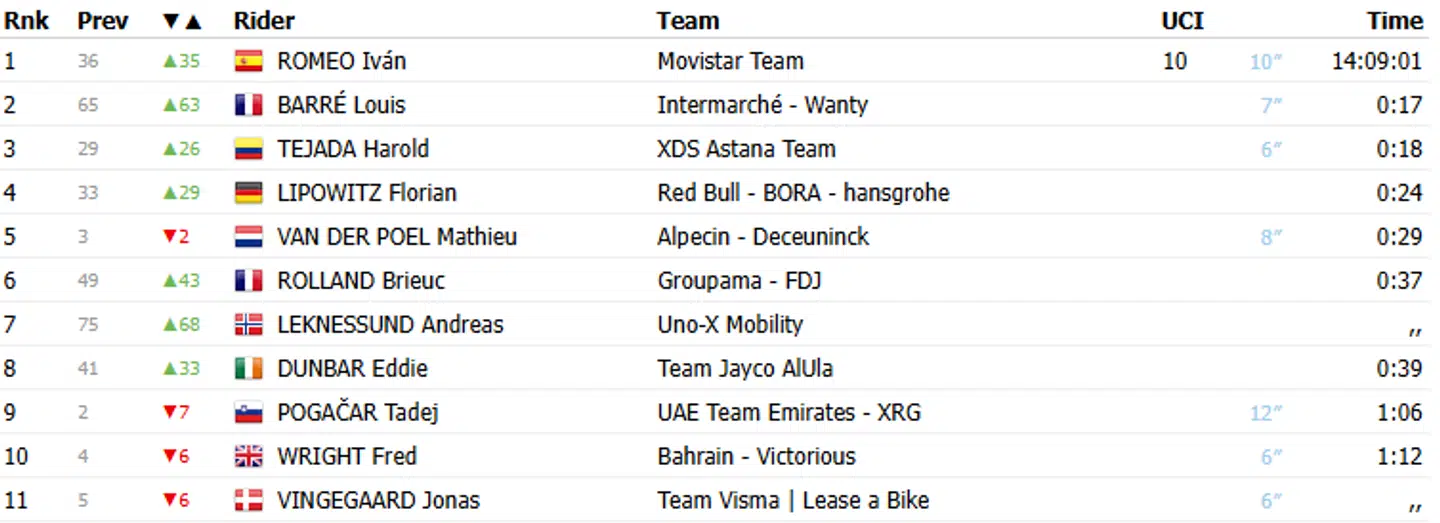1440x523 pixels.
Task: Click the Danish flag beside VINGEGAARD Jonas
Action: [248, 501]
